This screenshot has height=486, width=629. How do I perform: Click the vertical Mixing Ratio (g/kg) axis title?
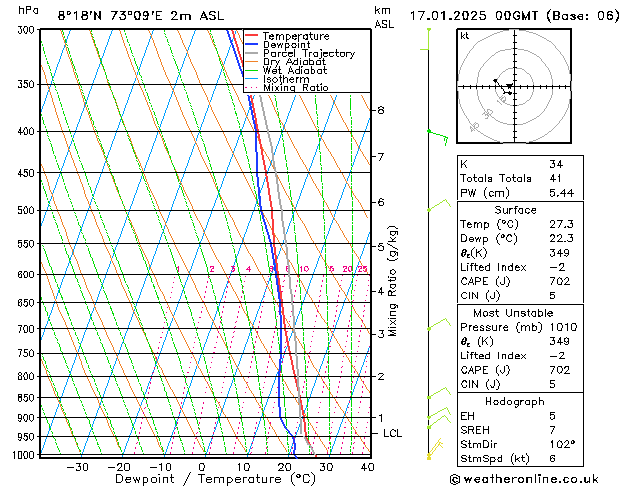392,281
